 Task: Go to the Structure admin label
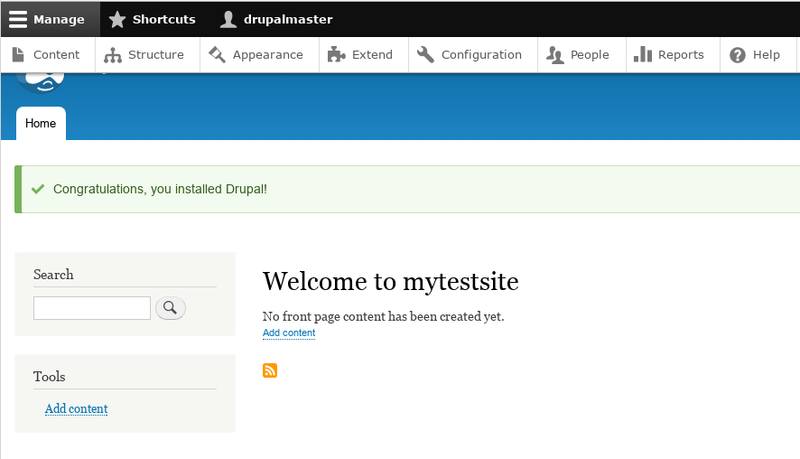pyautogui.click(x=156, y=55)
